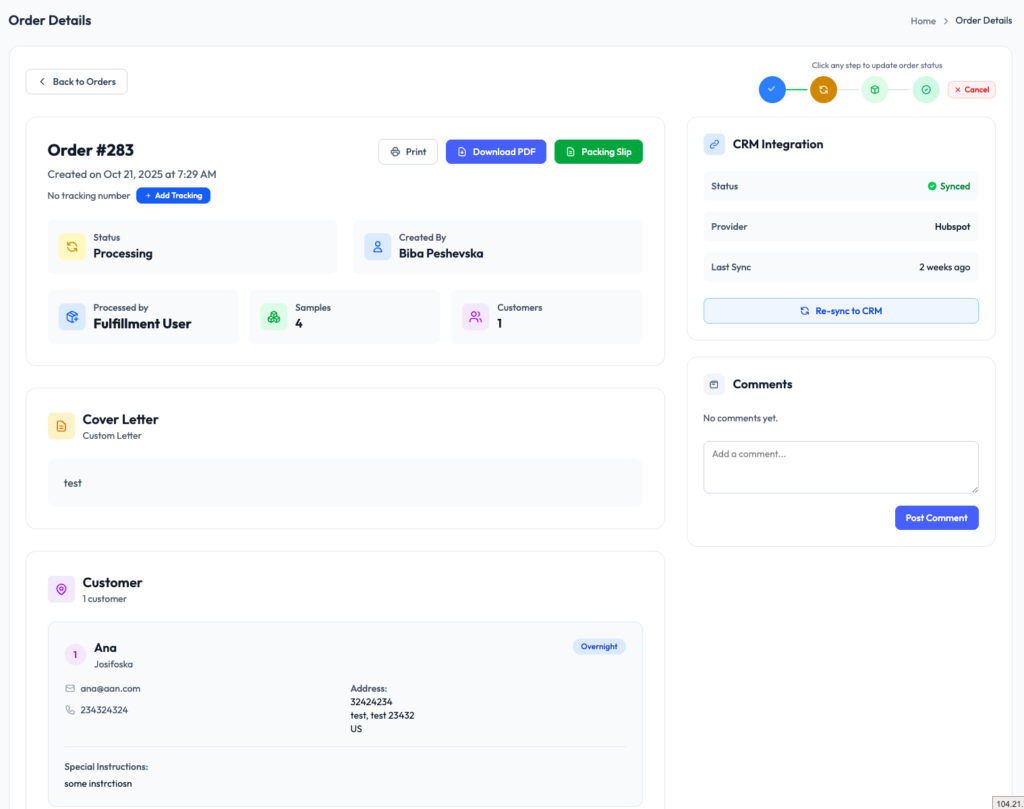The image size is (1024, 809).
Task: Select the orange Processing status step
Action: click(823, 90)
